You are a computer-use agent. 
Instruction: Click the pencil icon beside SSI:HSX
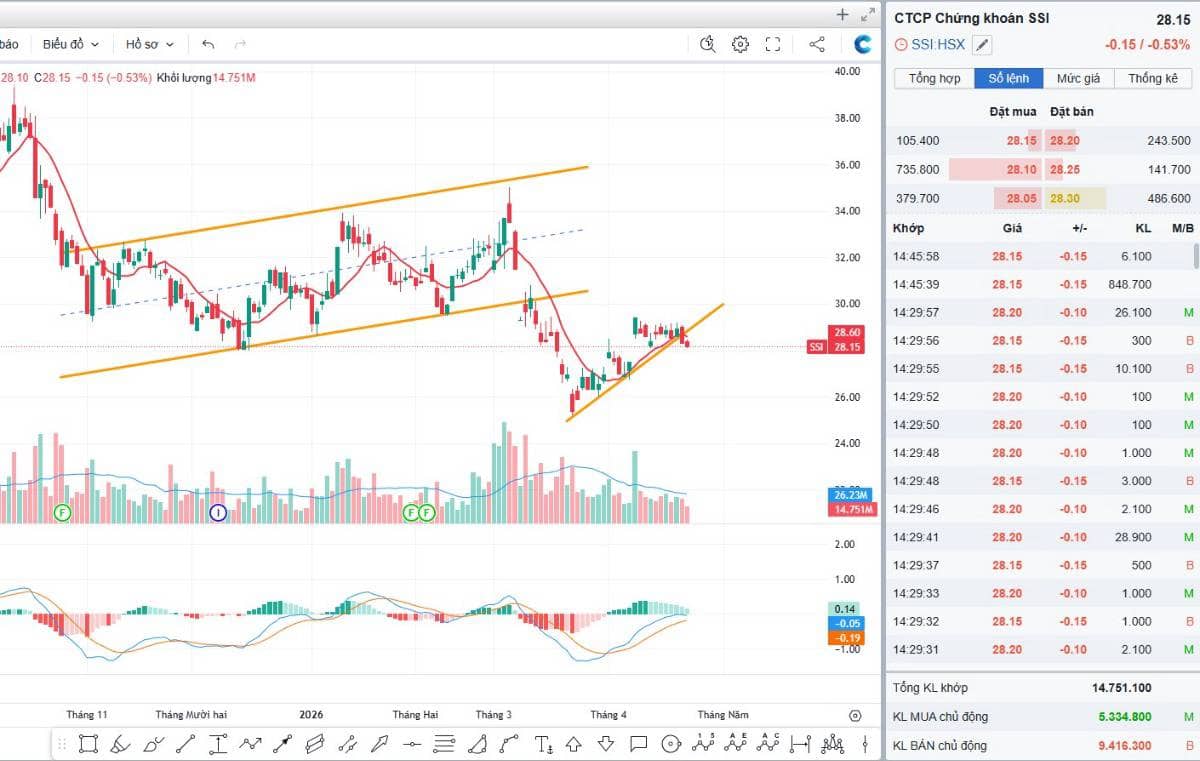click(x=982, y=44)
